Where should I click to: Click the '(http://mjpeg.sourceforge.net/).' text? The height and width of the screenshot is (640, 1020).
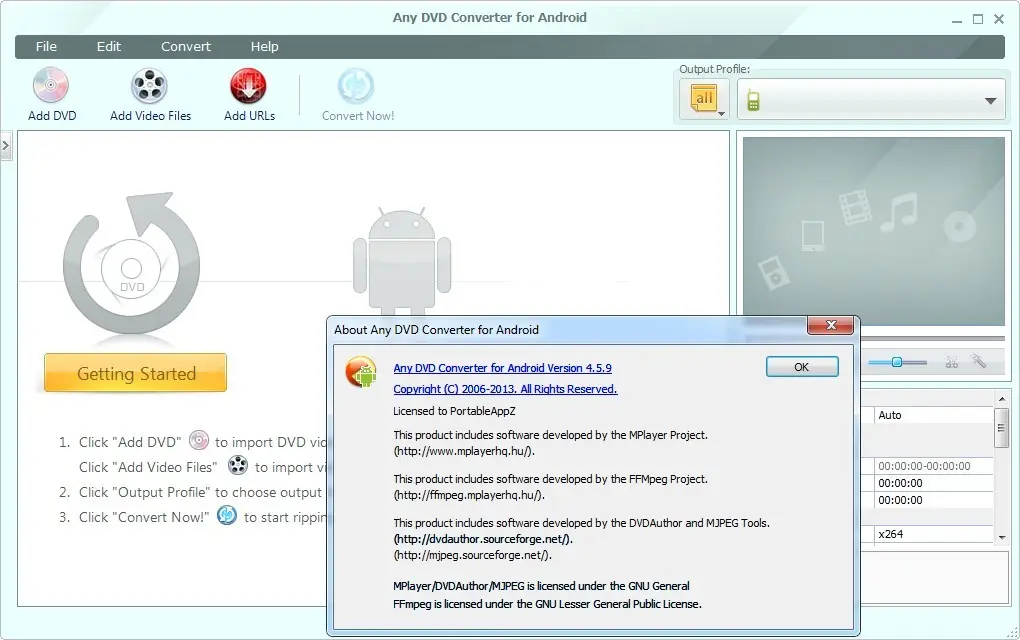coord(472,555)
